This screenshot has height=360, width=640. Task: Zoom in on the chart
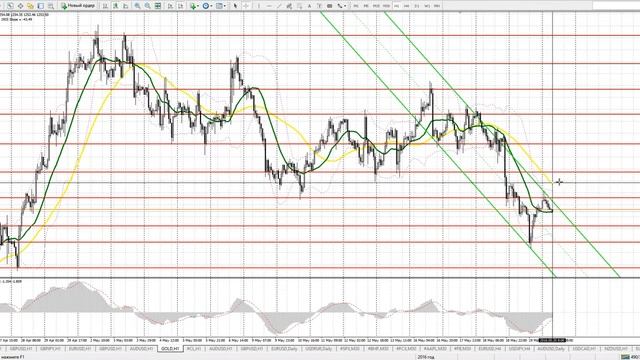(x=138, y=6)
